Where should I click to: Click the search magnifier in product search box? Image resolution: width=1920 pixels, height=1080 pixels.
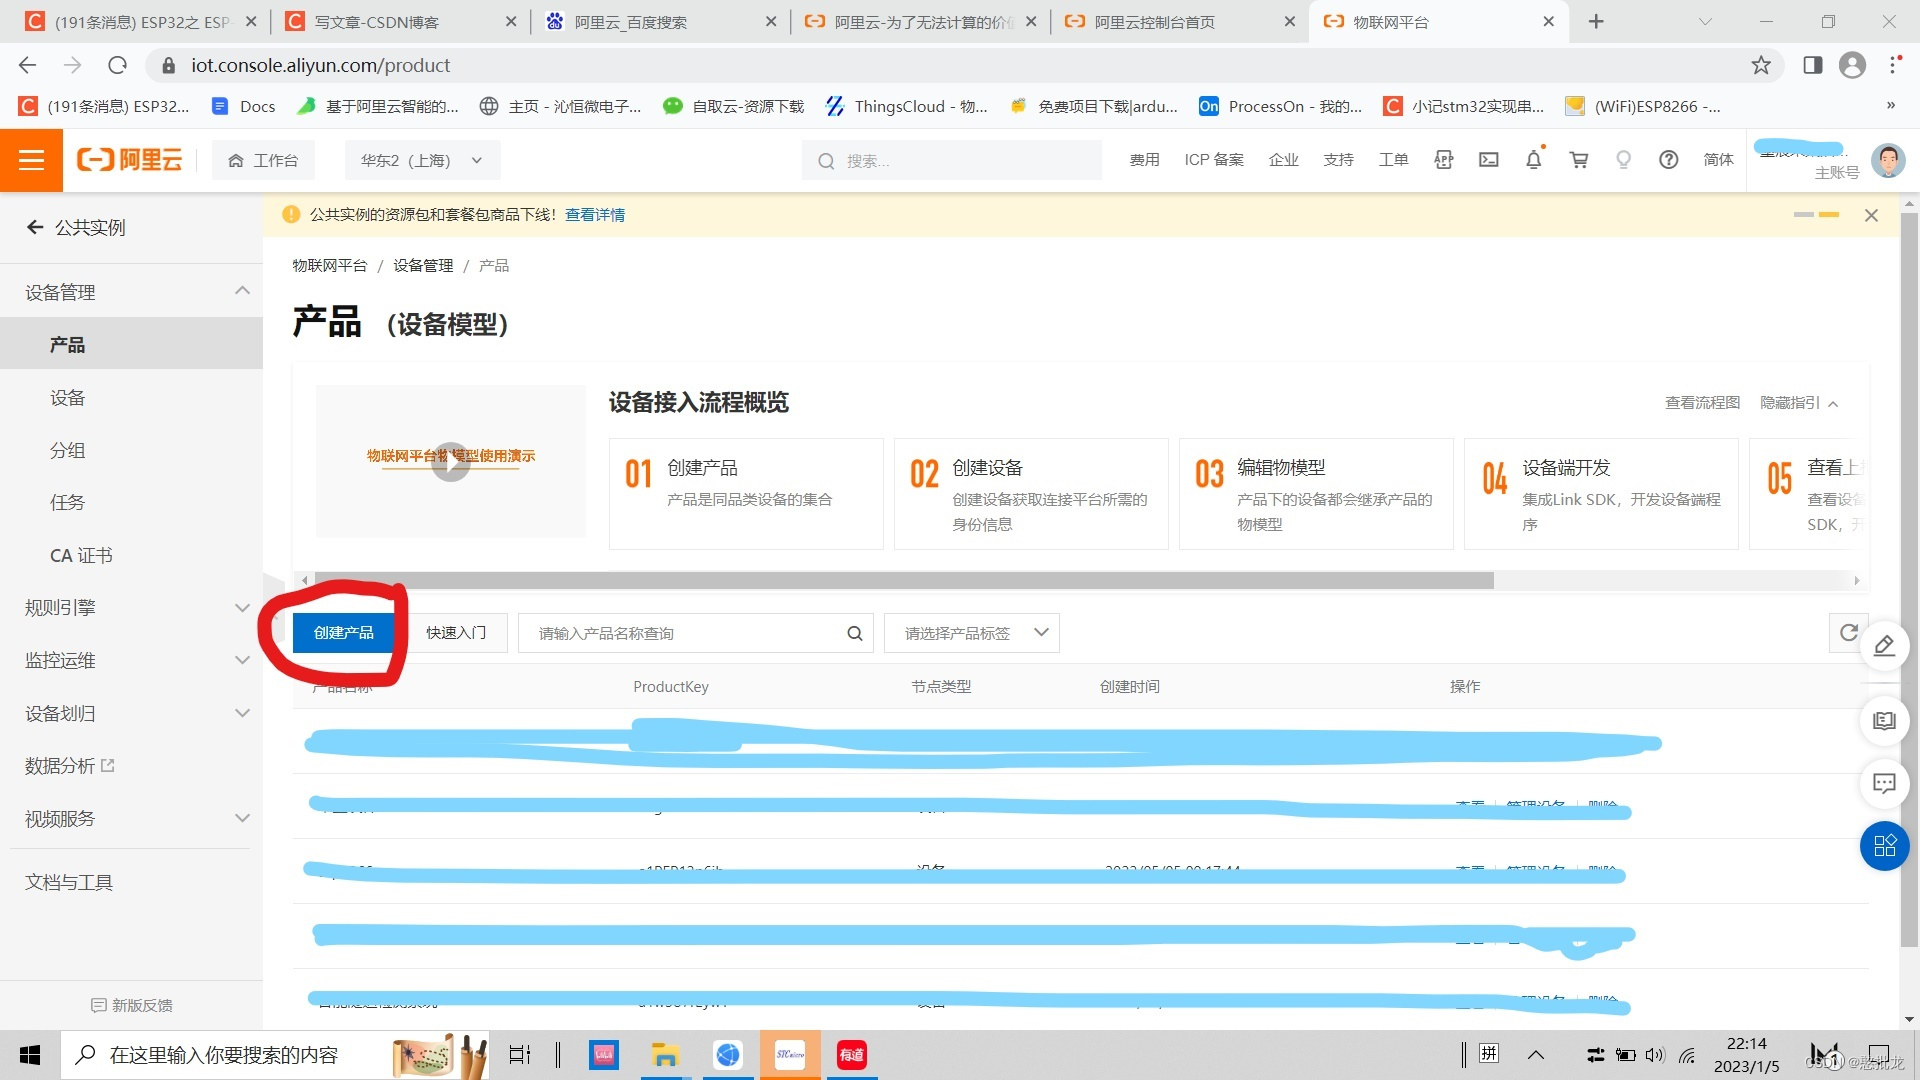point(854,633)
